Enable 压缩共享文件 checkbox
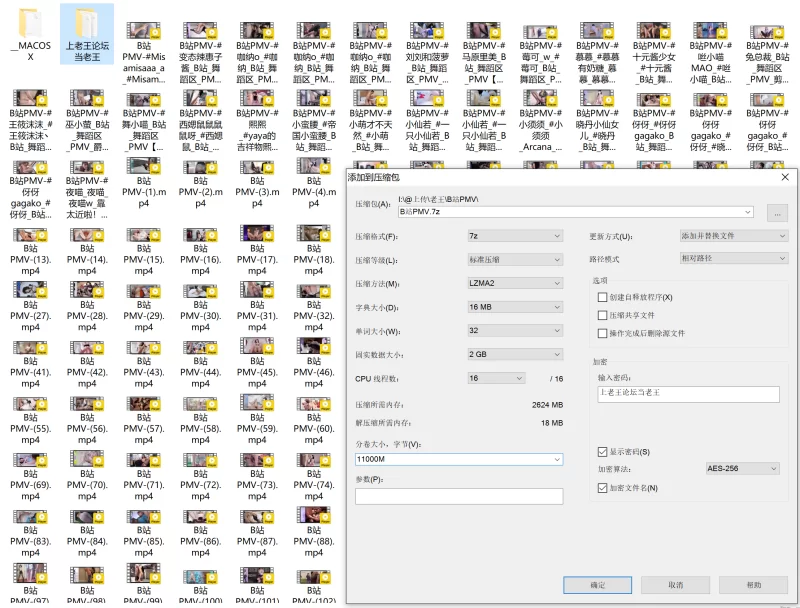This screenshot has height=608, width=800. point(603,315)
